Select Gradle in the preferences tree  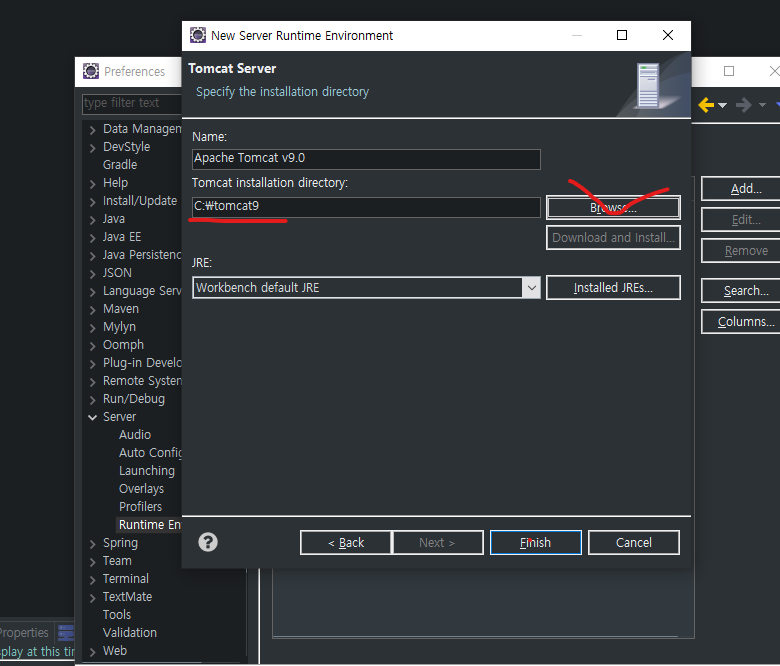point(120,165)
